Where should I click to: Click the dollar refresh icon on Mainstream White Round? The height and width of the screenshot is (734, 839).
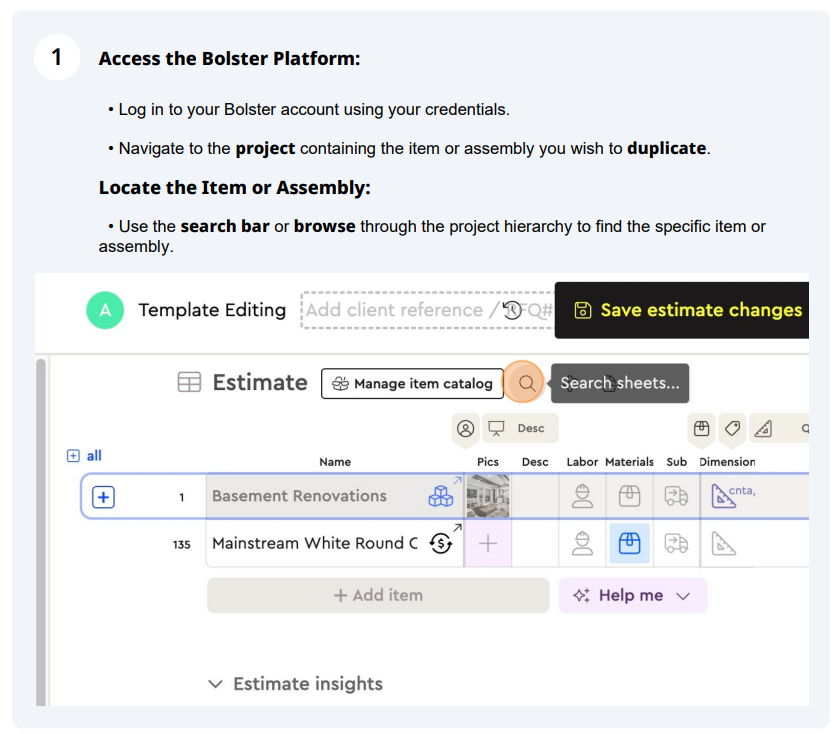point(441,544)
